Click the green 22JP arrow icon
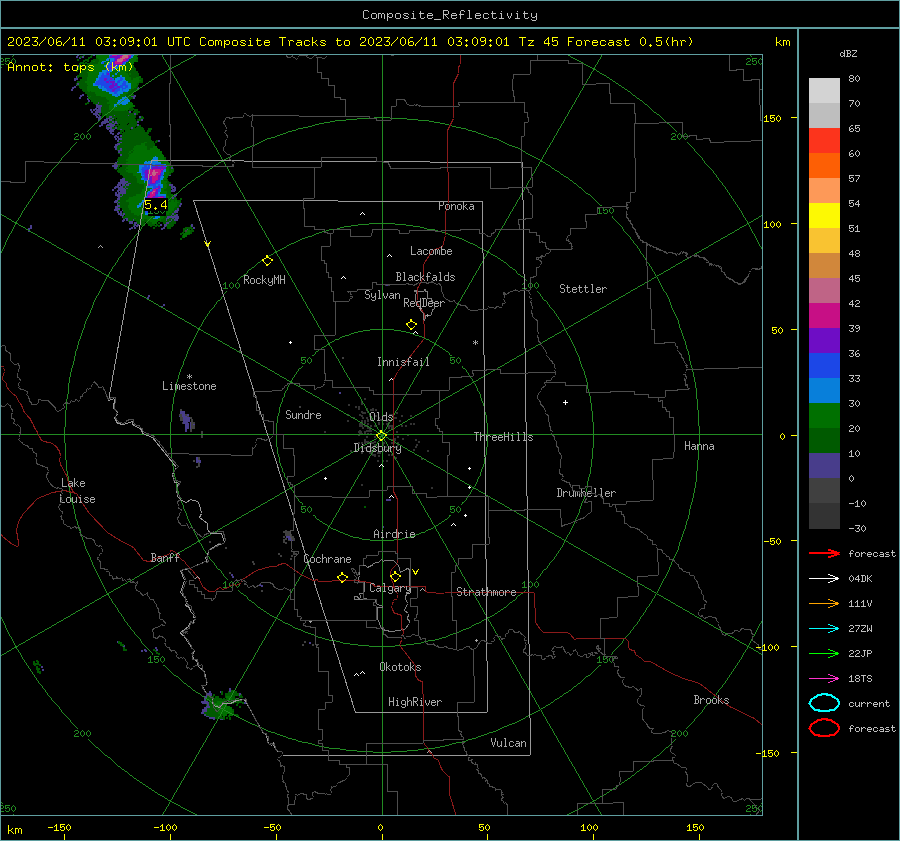This screenshot has width=900, height=841. (x=824, y=653)
